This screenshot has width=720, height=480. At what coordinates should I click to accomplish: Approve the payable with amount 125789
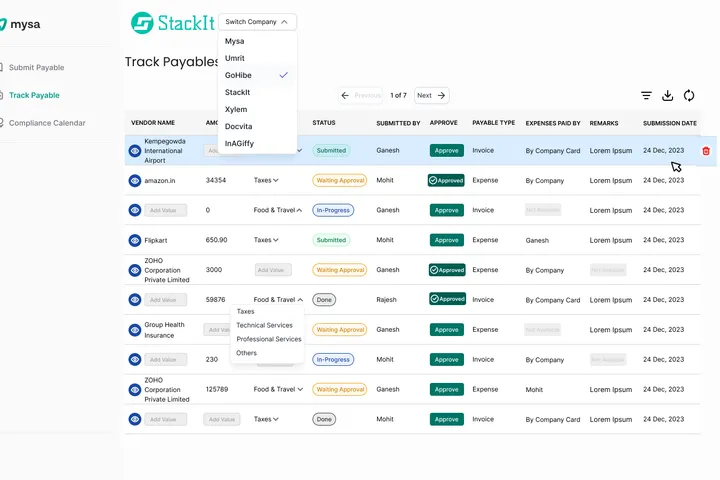[446, 390]
